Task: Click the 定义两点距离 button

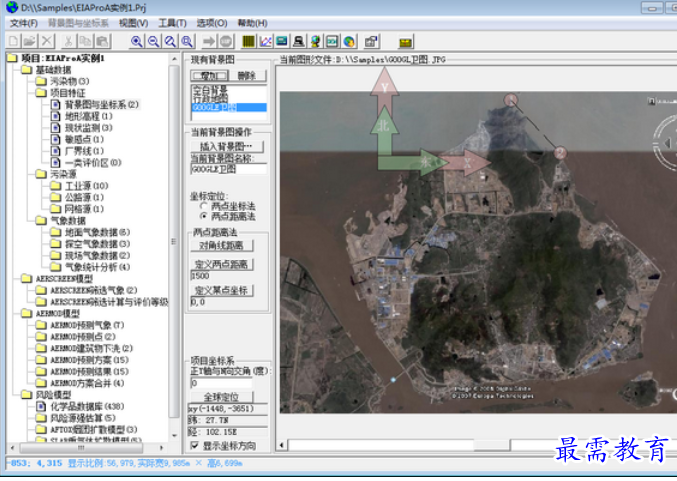Action: pos(221,264)
